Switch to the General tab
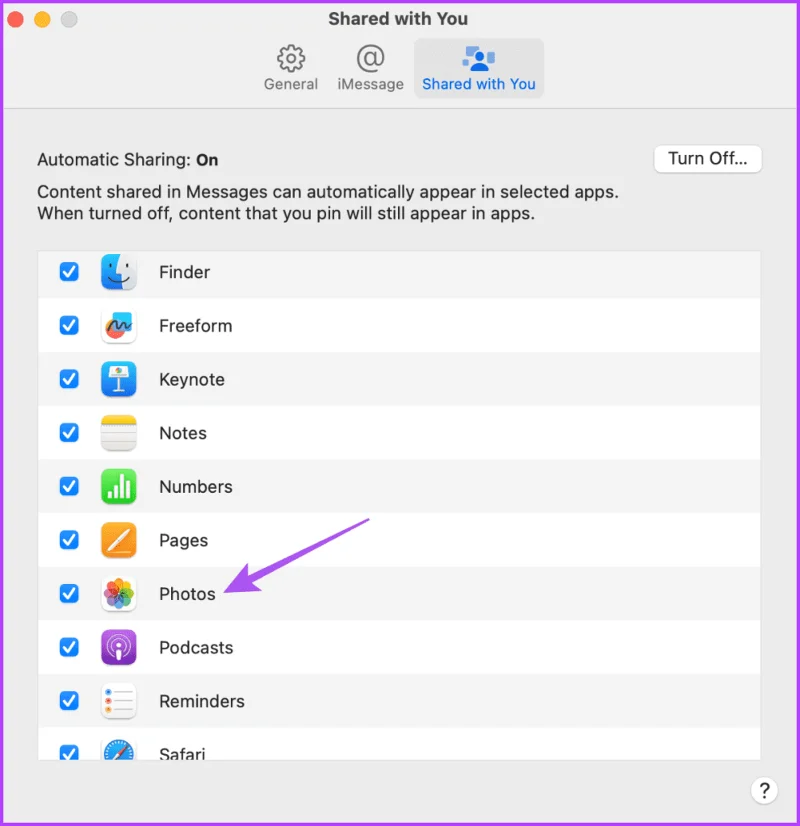Viewport: 800px width, 826px height. click(291, 68)
